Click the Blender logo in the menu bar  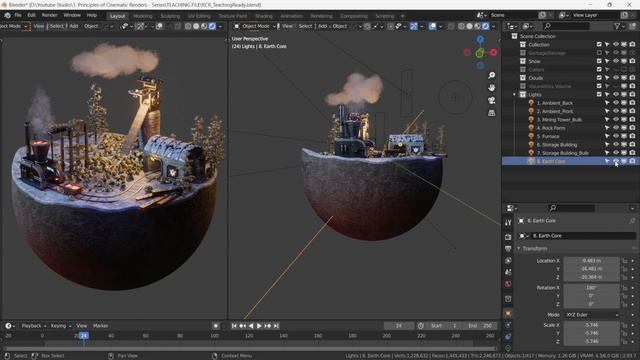tap(7, 15)
